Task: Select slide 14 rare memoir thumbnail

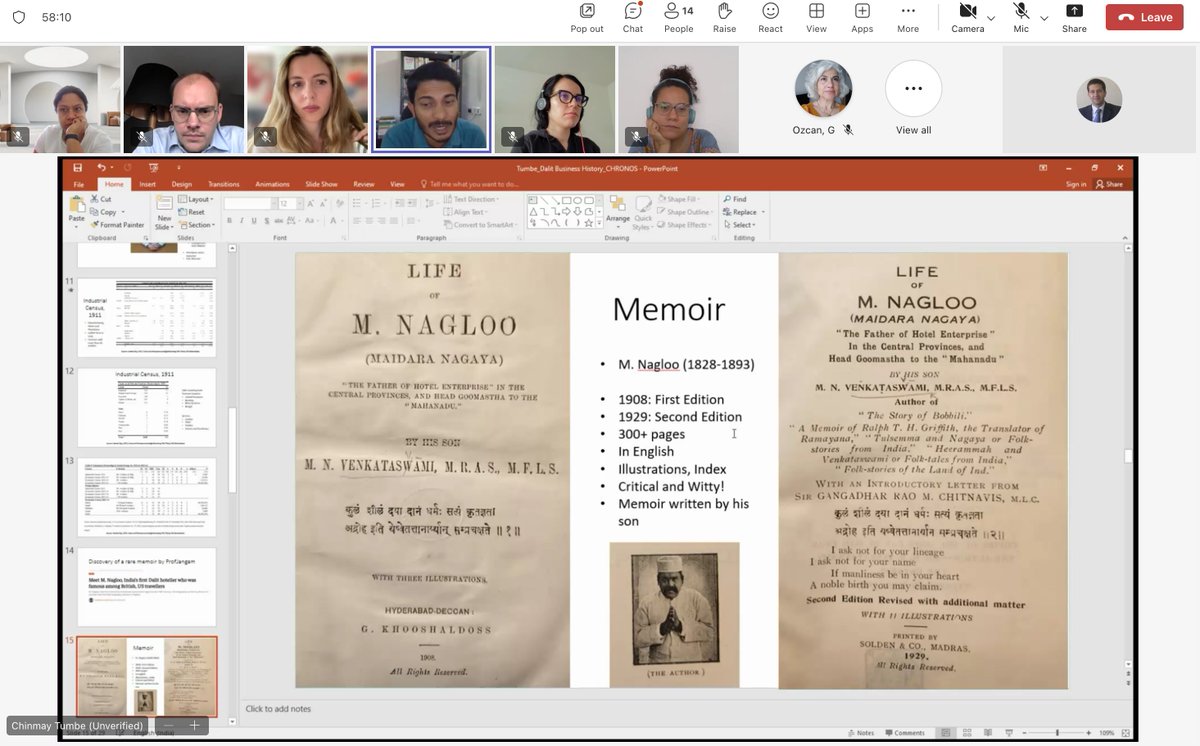Action: (147, 587)
